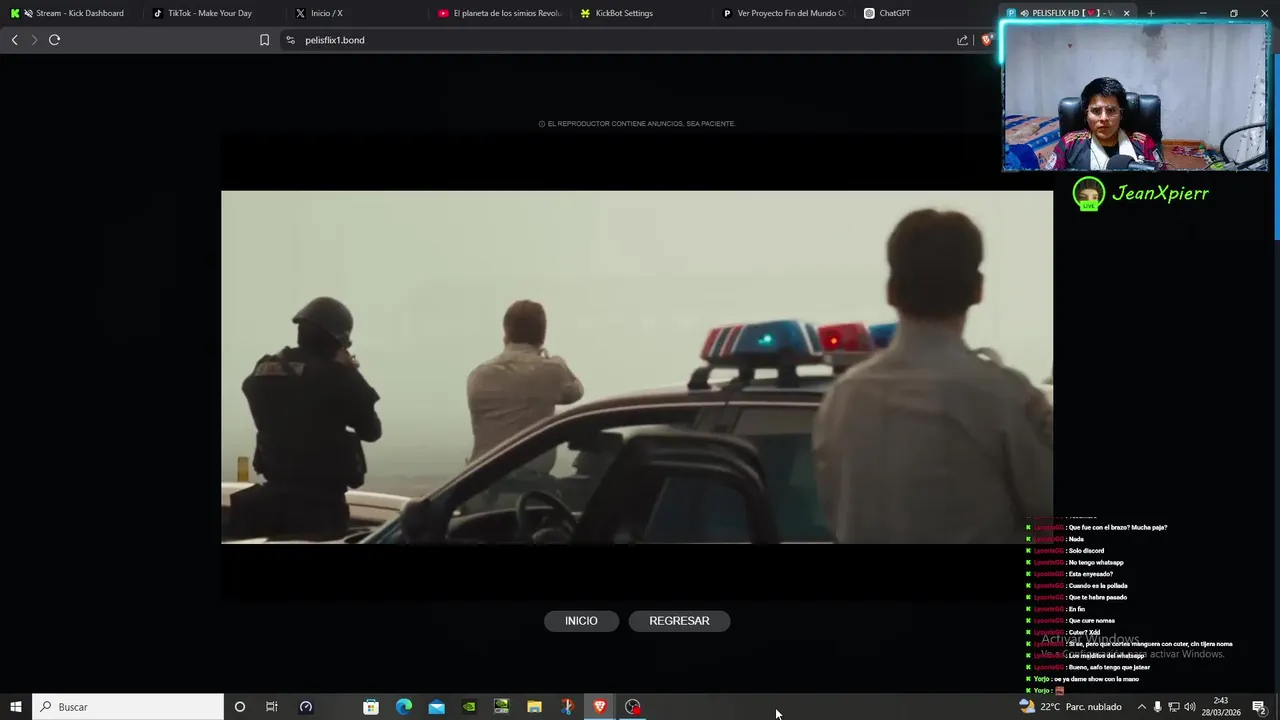Click the JeanXpierr streamer name
Viewport: 1280px width, 720px height.
[x=1161, y=193]
